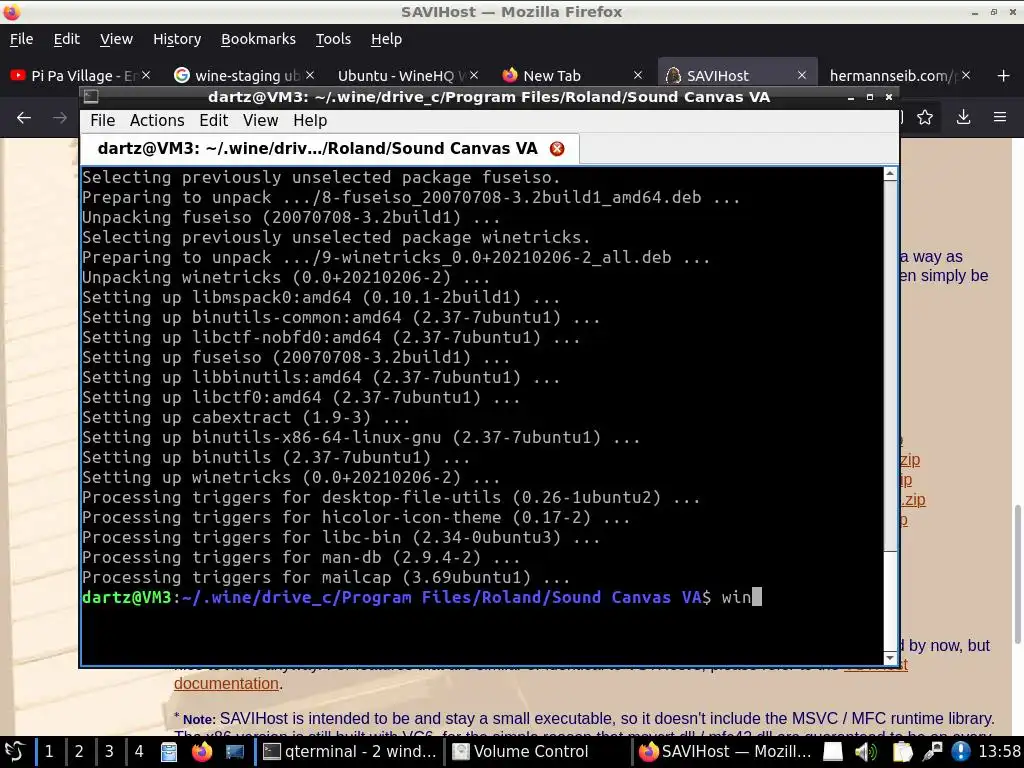Go back in Firefox
The image size is (1024, 768).
pos(24,118)
